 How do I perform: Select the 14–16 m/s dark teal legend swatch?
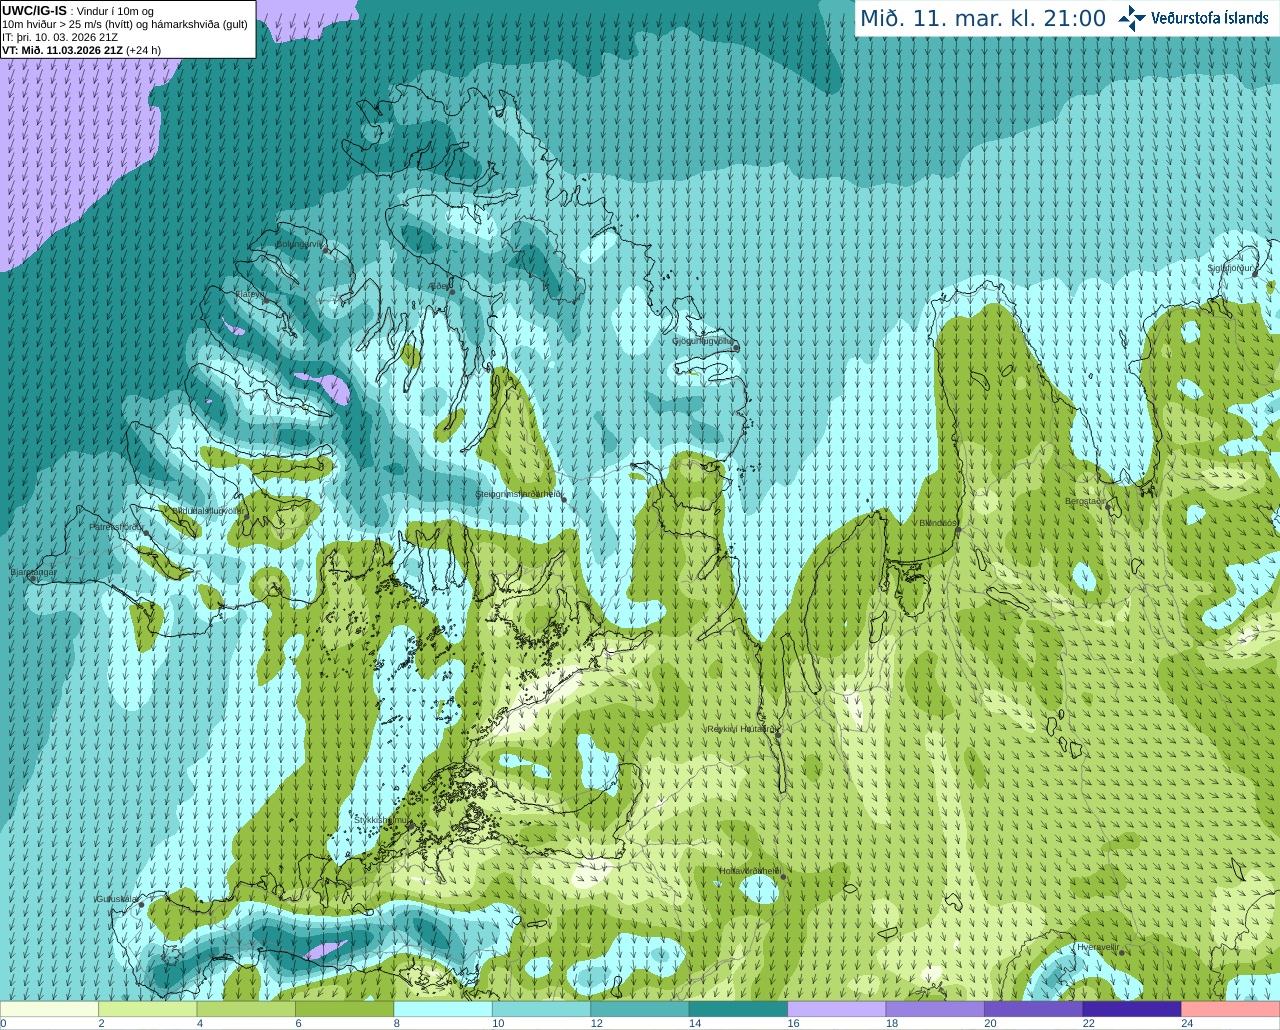pos(739,1009)
